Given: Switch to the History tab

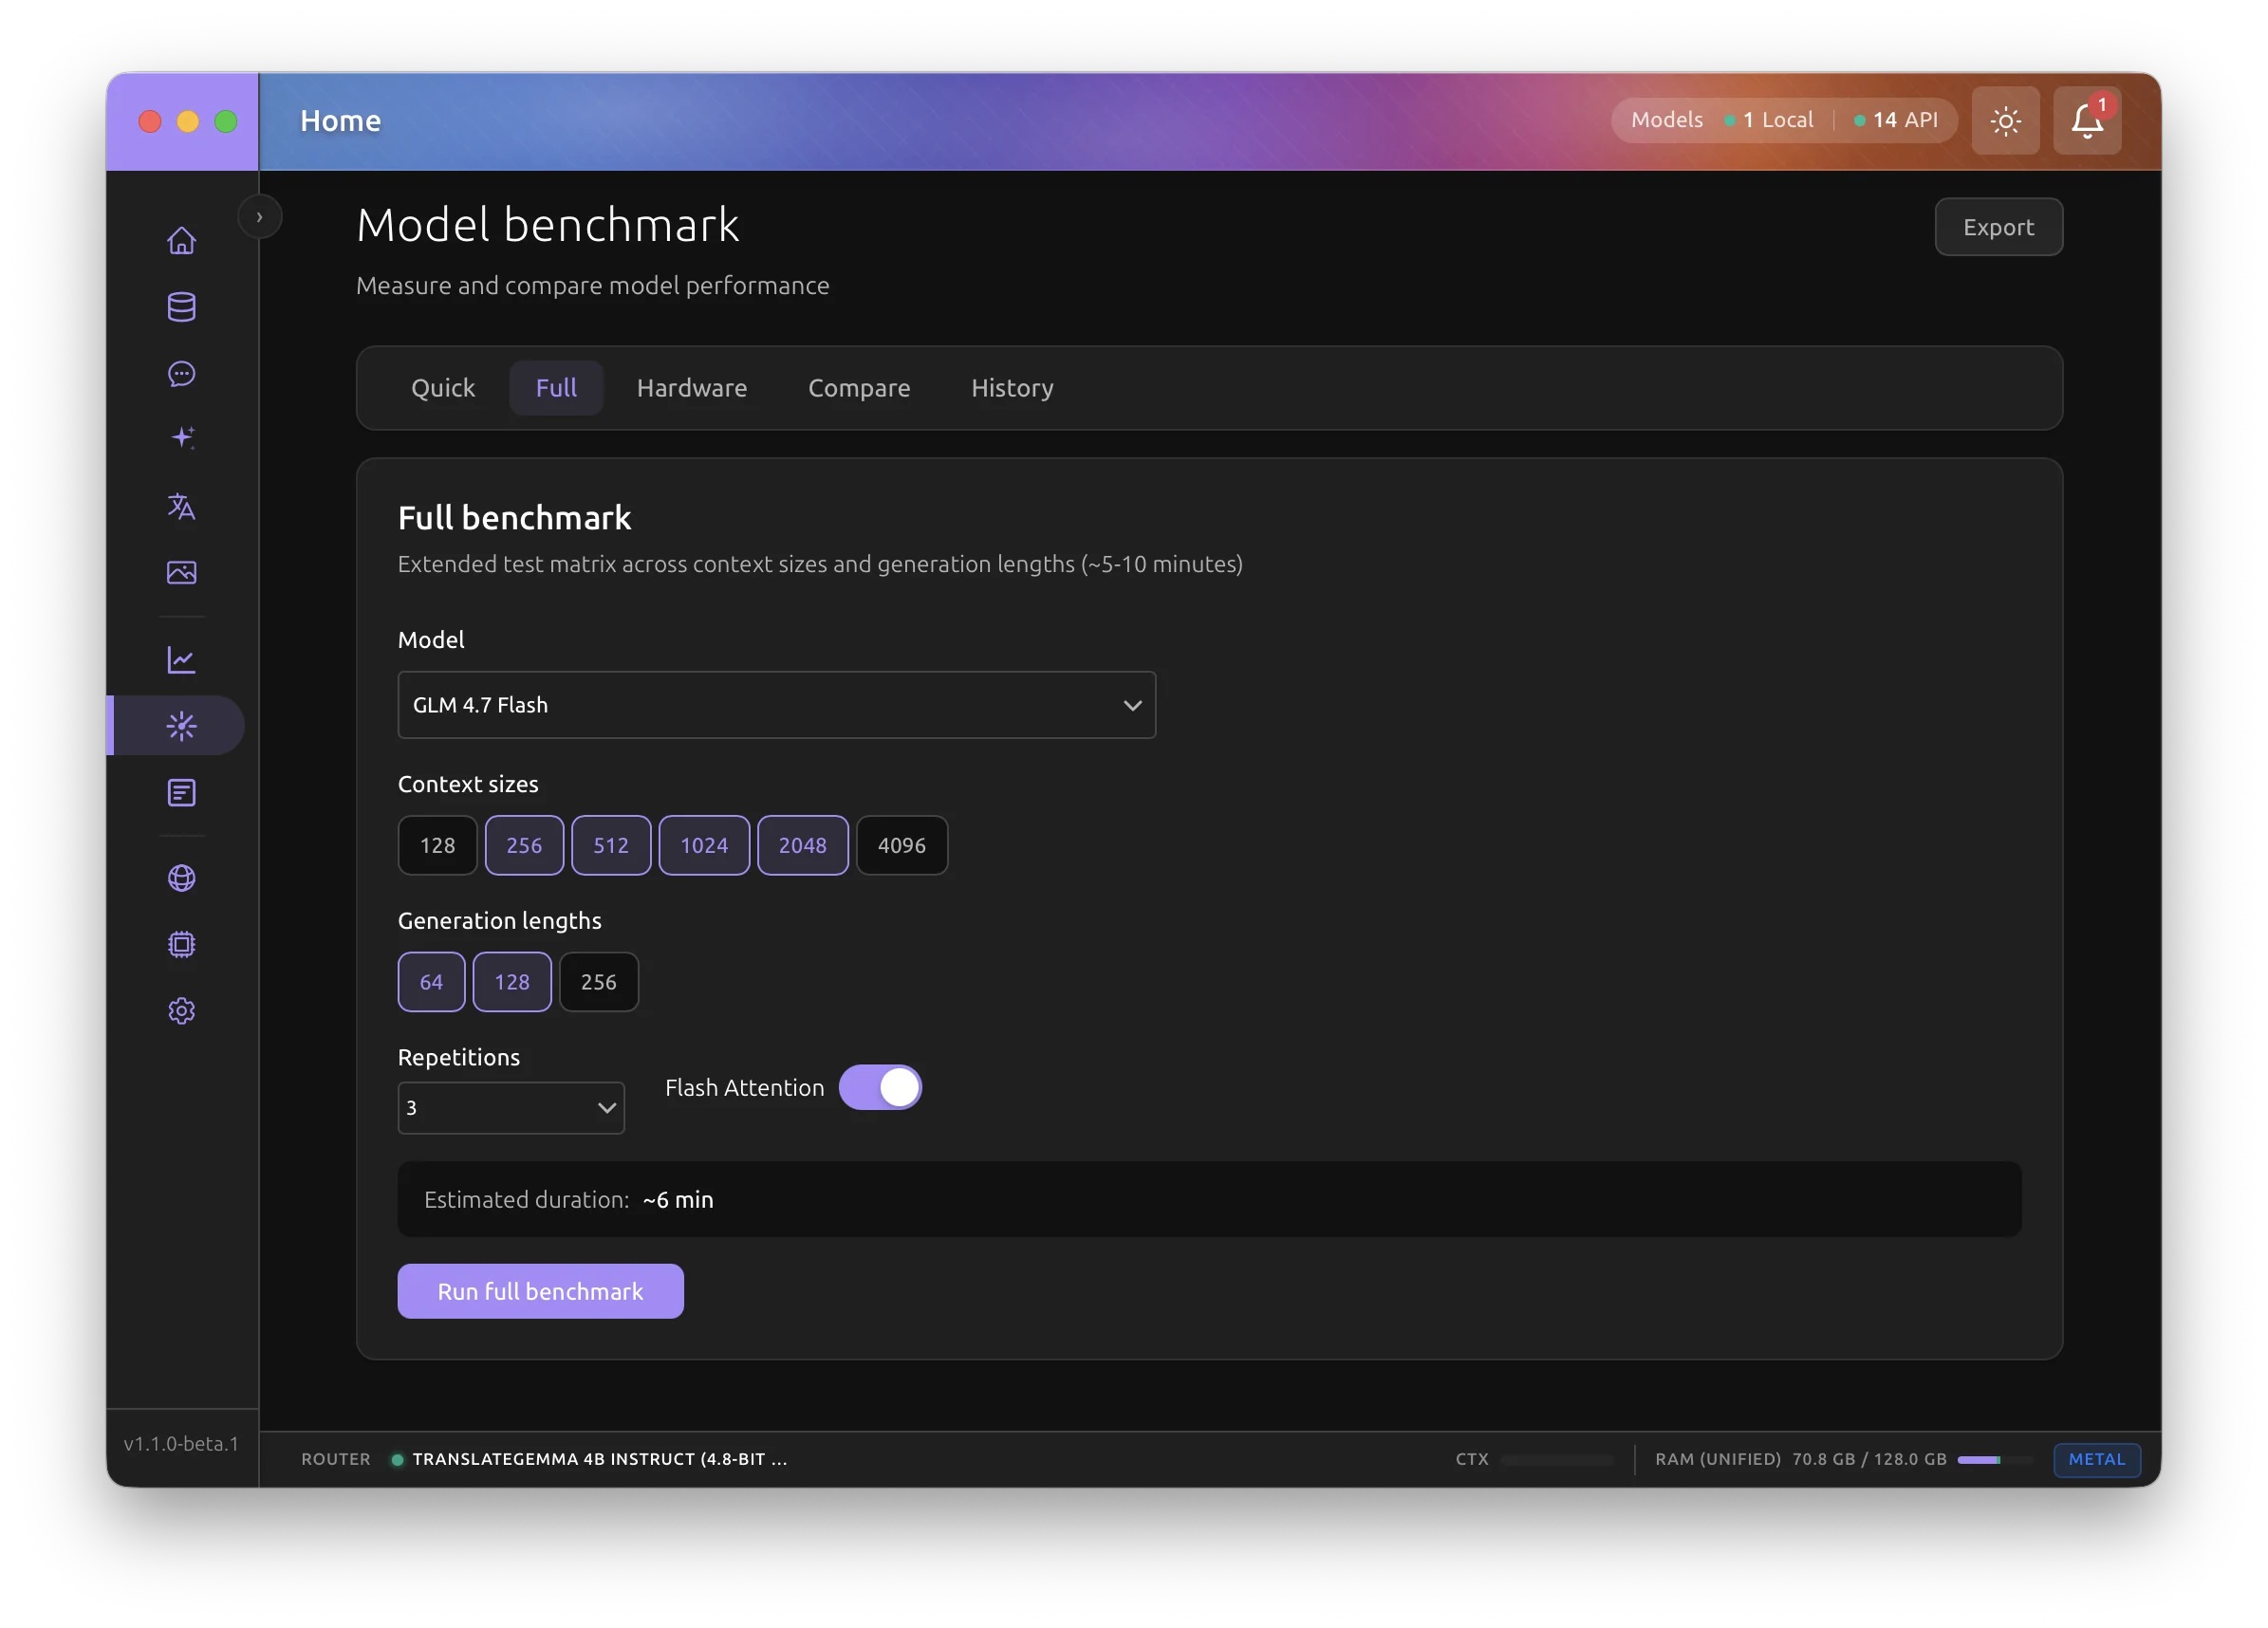Looking at the screenshot, I should (1011, 388).
